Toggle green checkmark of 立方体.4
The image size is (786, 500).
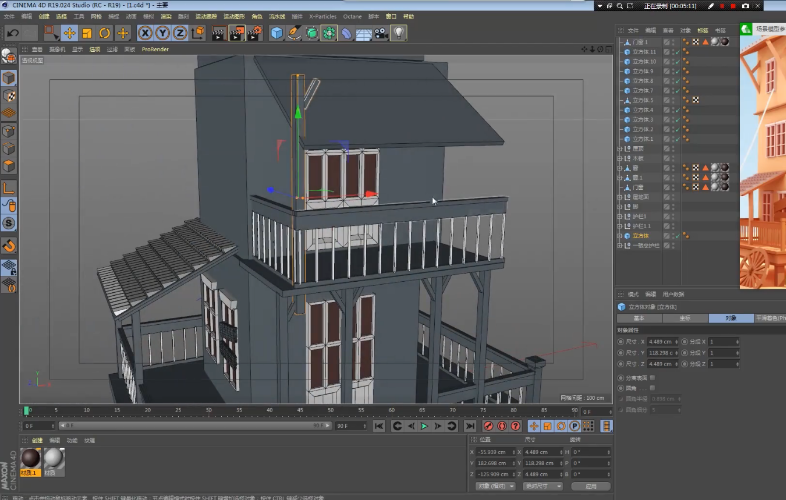[678, 110]
